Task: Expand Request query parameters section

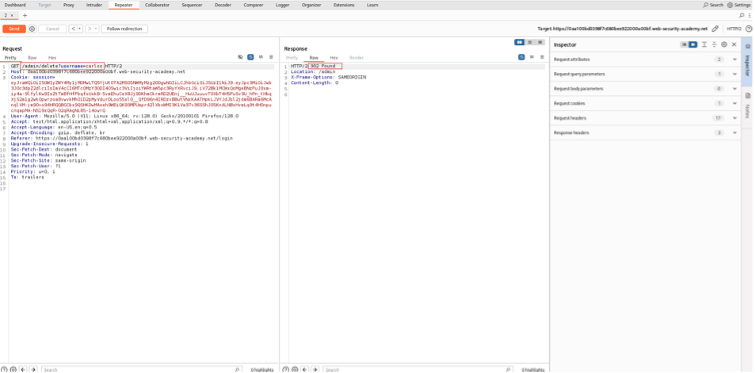Action: pos(645,74)
